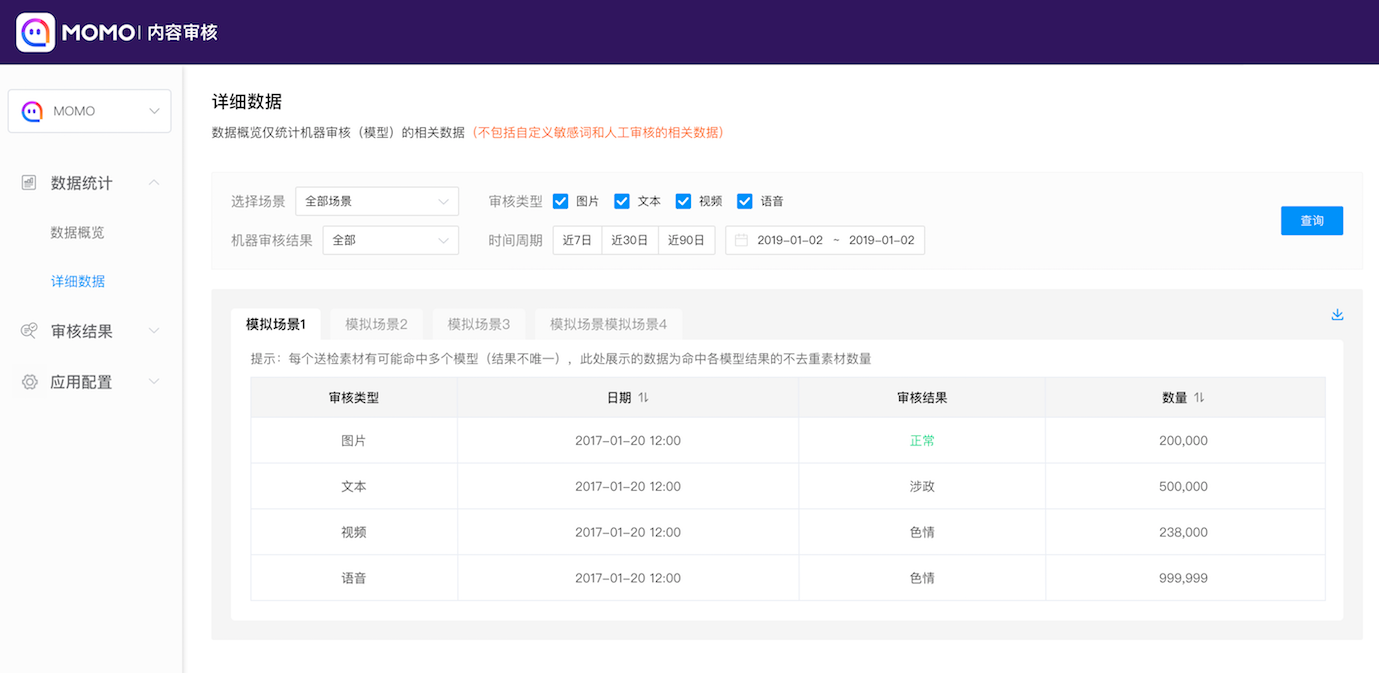
Task: Click the 审核类型 column header
Action: pos(354,398)
